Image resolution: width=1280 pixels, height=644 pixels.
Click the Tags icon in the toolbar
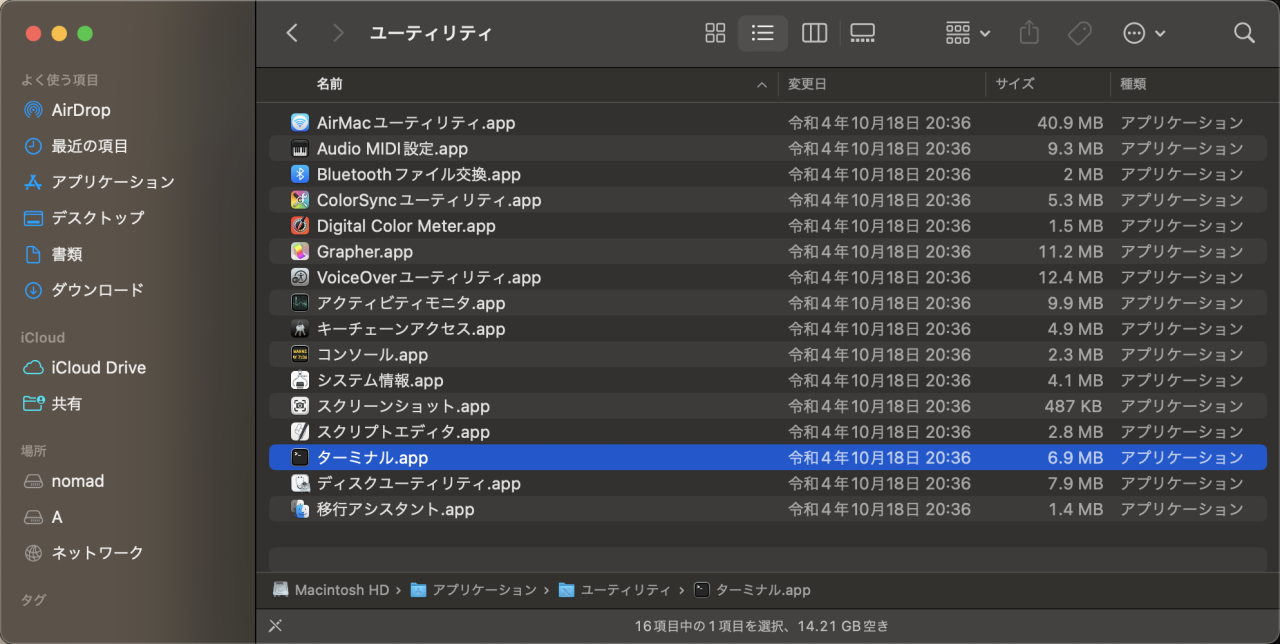tap(1079, 33)
